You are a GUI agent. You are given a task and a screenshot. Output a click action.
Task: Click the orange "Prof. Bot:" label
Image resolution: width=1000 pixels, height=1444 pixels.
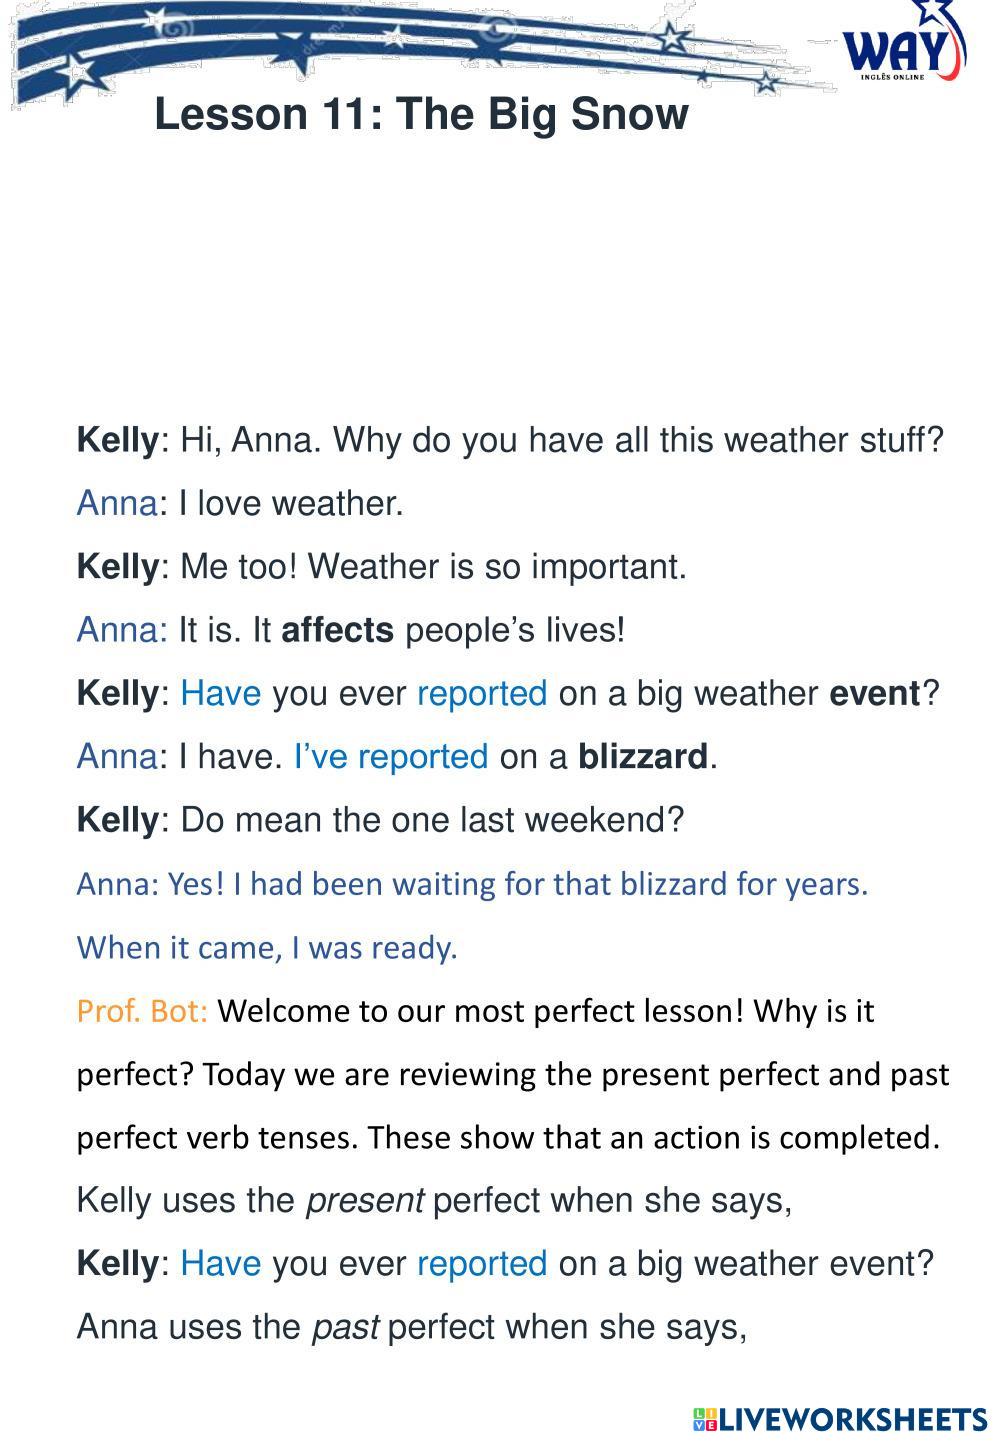[142, 1011]
